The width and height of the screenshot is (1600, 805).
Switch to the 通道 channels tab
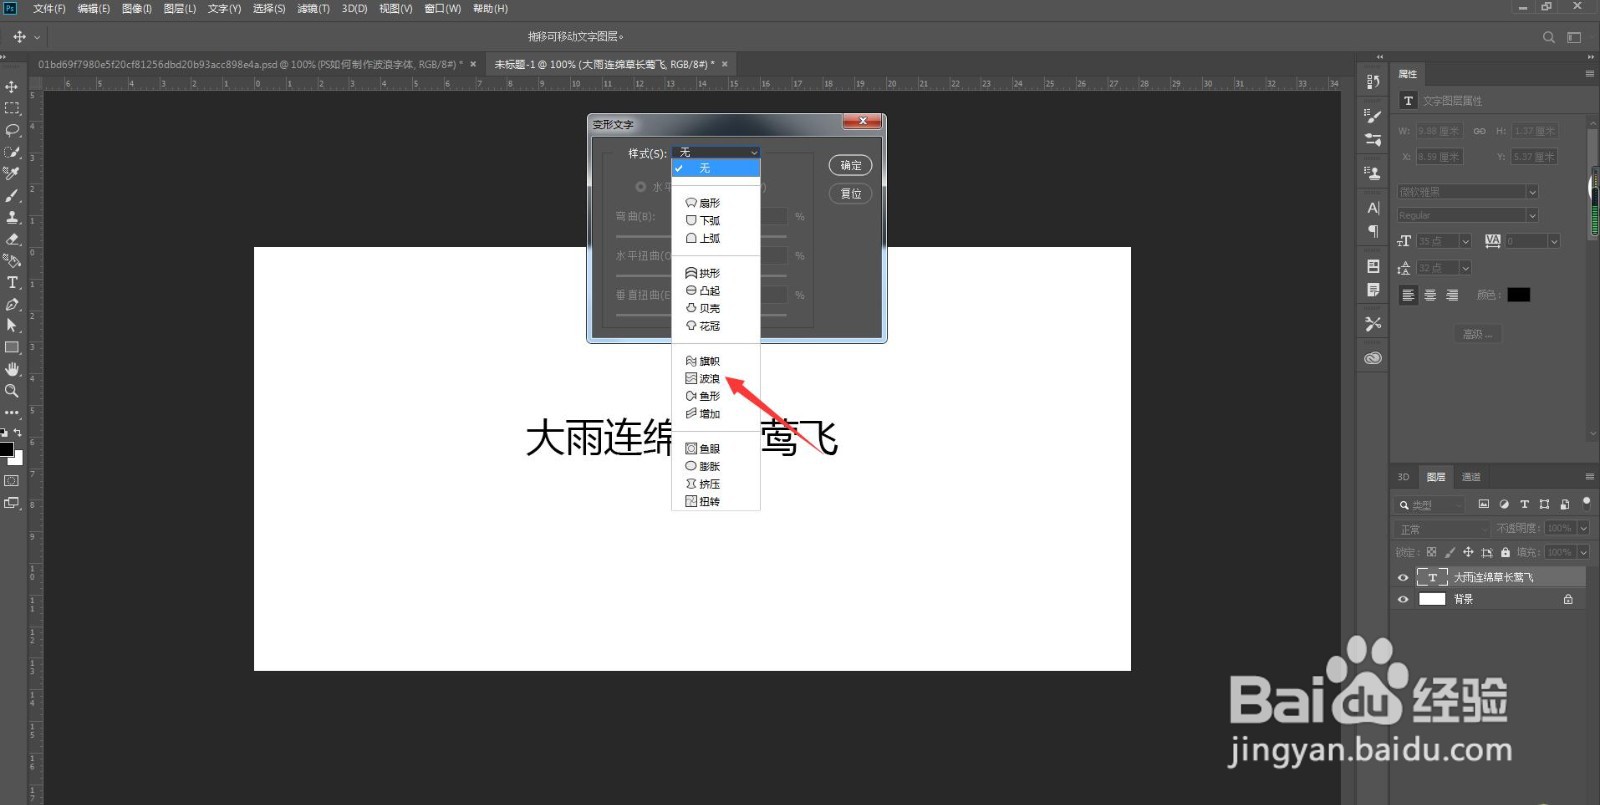click(x=1471, y=477)
